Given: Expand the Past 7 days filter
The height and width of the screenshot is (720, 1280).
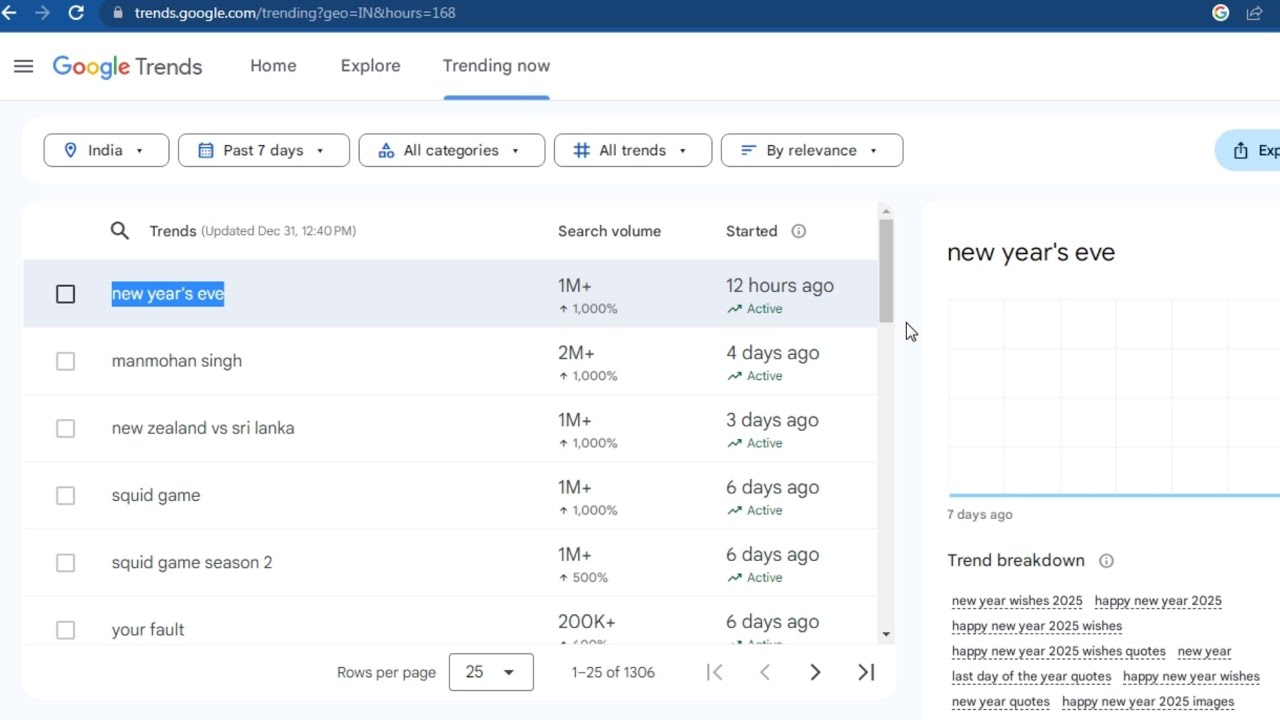Looking at the screenshot, I should tap(264, 151).
